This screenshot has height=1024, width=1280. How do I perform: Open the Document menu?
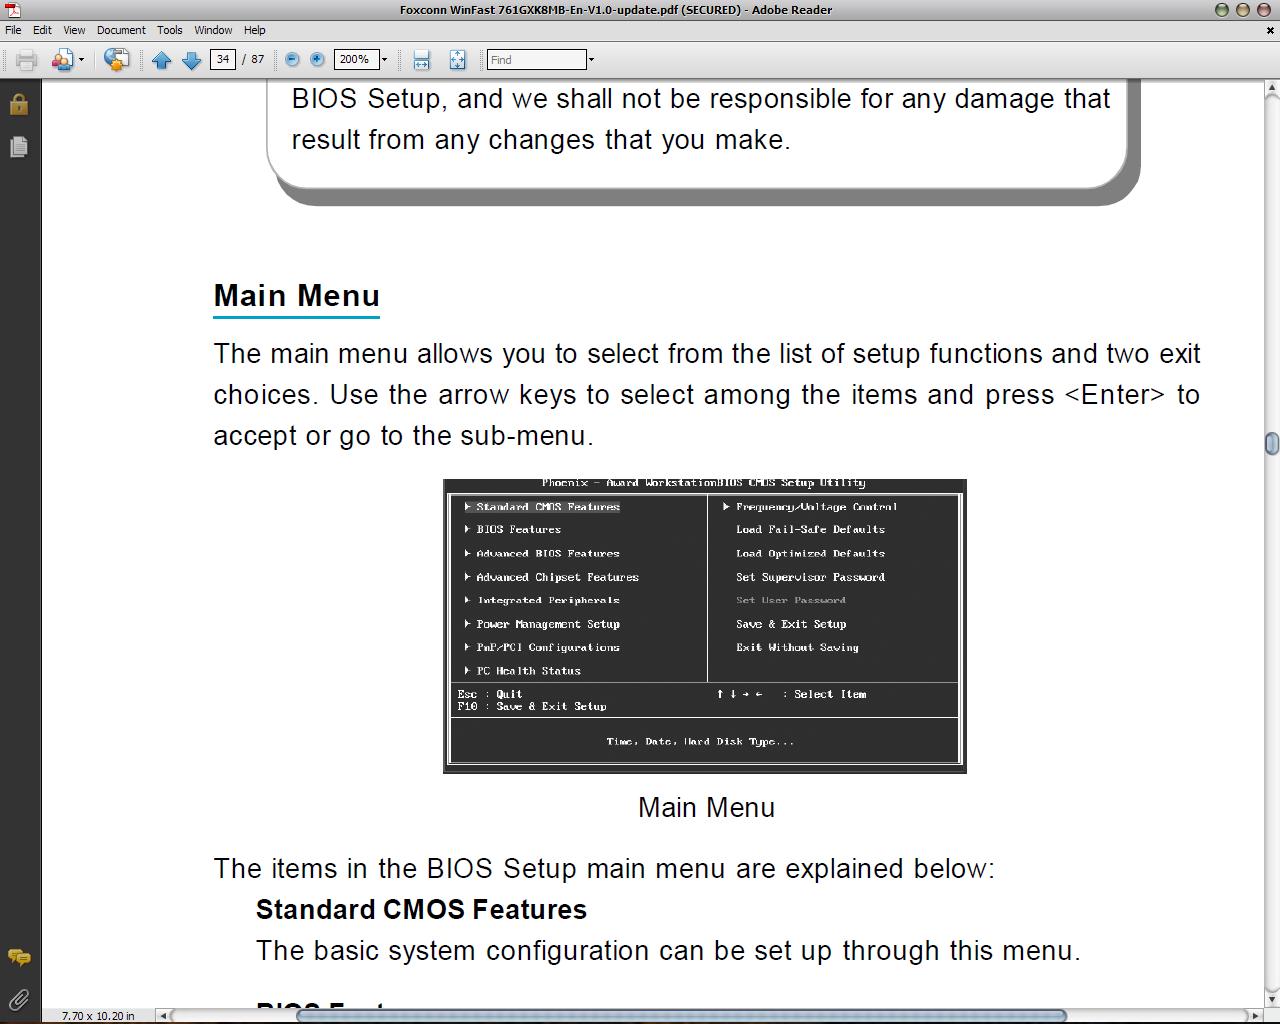(x=121, y=30)
